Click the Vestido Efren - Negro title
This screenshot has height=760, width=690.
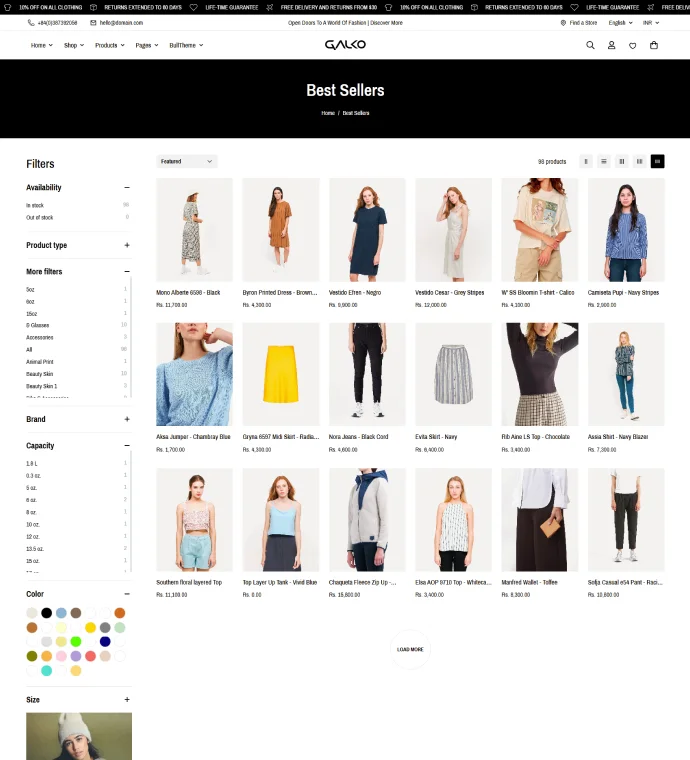(355, 293)
